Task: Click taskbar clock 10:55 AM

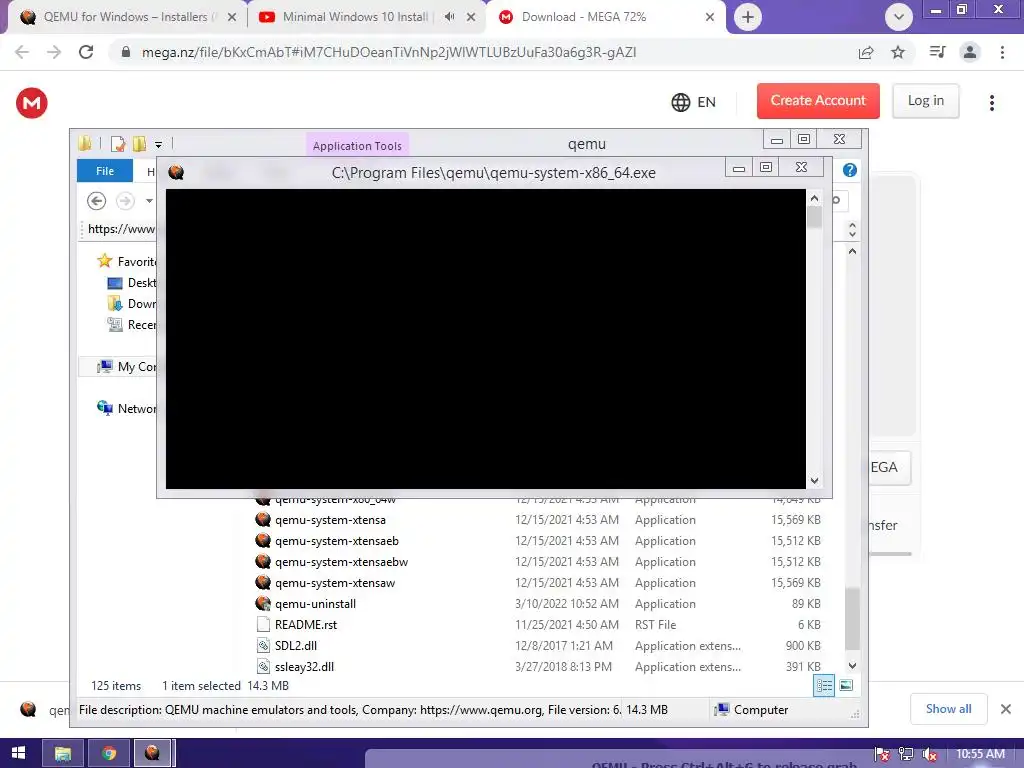Action: pos(980,754)
